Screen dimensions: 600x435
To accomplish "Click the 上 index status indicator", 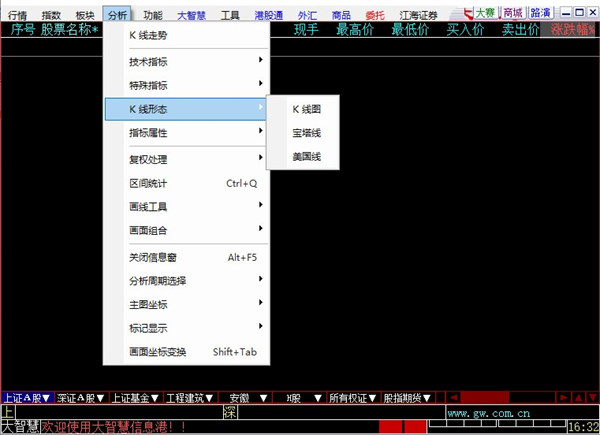I will pyautogui.click(x=8, y=412).
